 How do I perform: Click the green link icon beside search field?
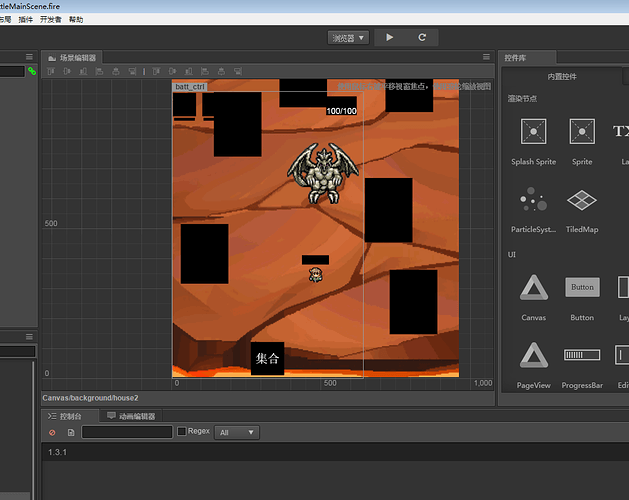(32, 71)
